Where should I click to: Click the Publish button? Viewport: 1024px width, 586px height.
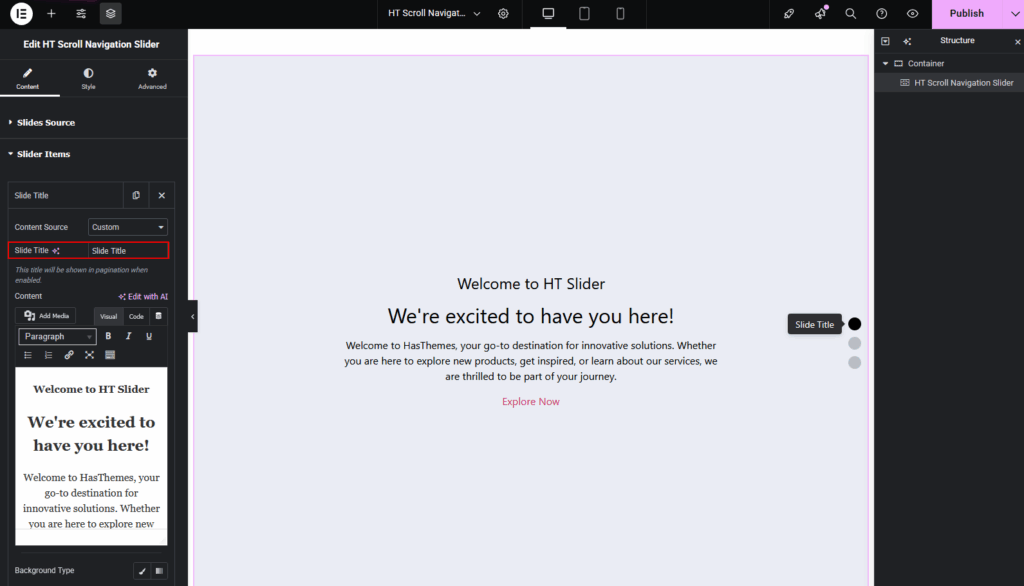point(966,14)
